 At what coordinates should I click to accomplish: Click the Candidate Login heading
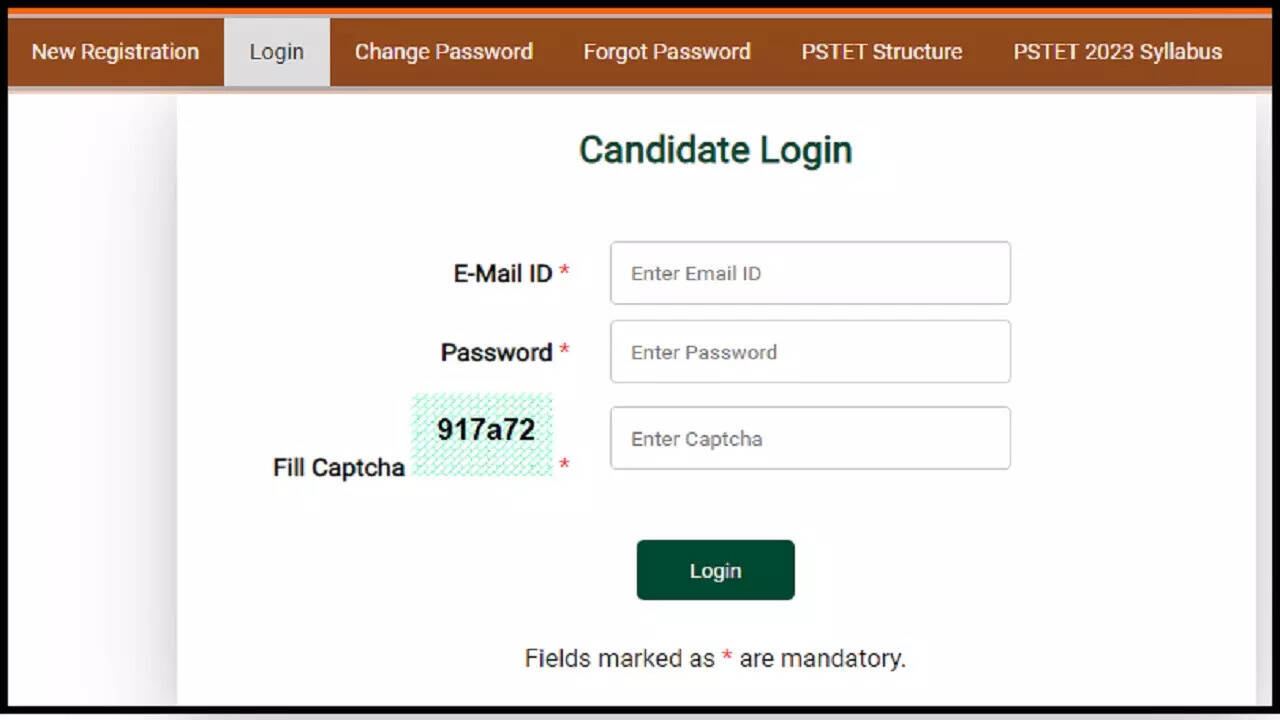pyautogui.click(x=715, y=150)
